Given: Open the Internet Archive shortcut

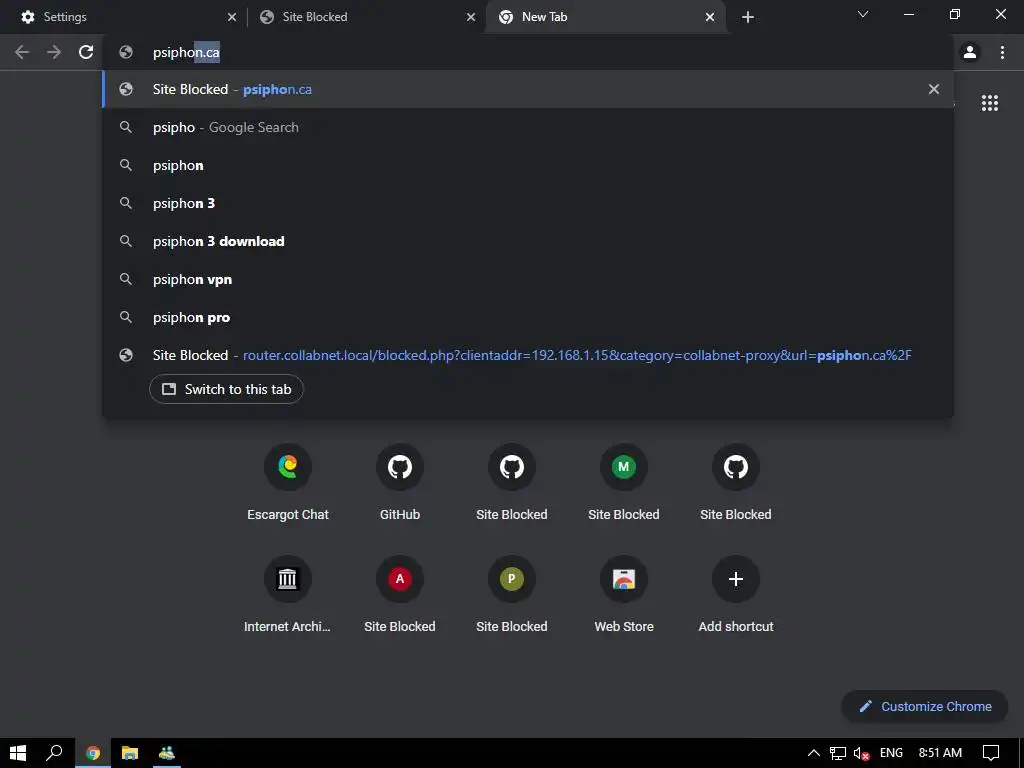Looking at the screenshot, I should tap(287, 595).
